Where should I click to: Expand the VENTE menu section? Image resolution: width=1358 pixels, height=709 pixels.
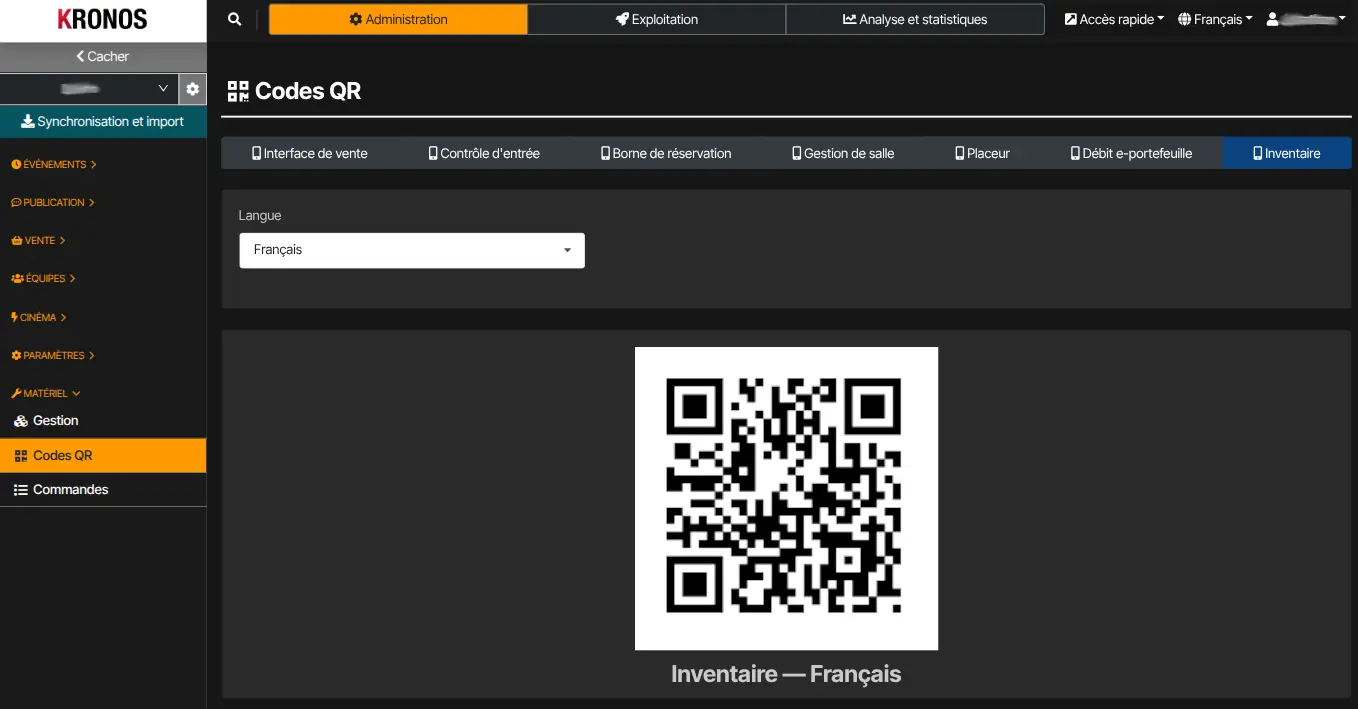coord(38,241)
